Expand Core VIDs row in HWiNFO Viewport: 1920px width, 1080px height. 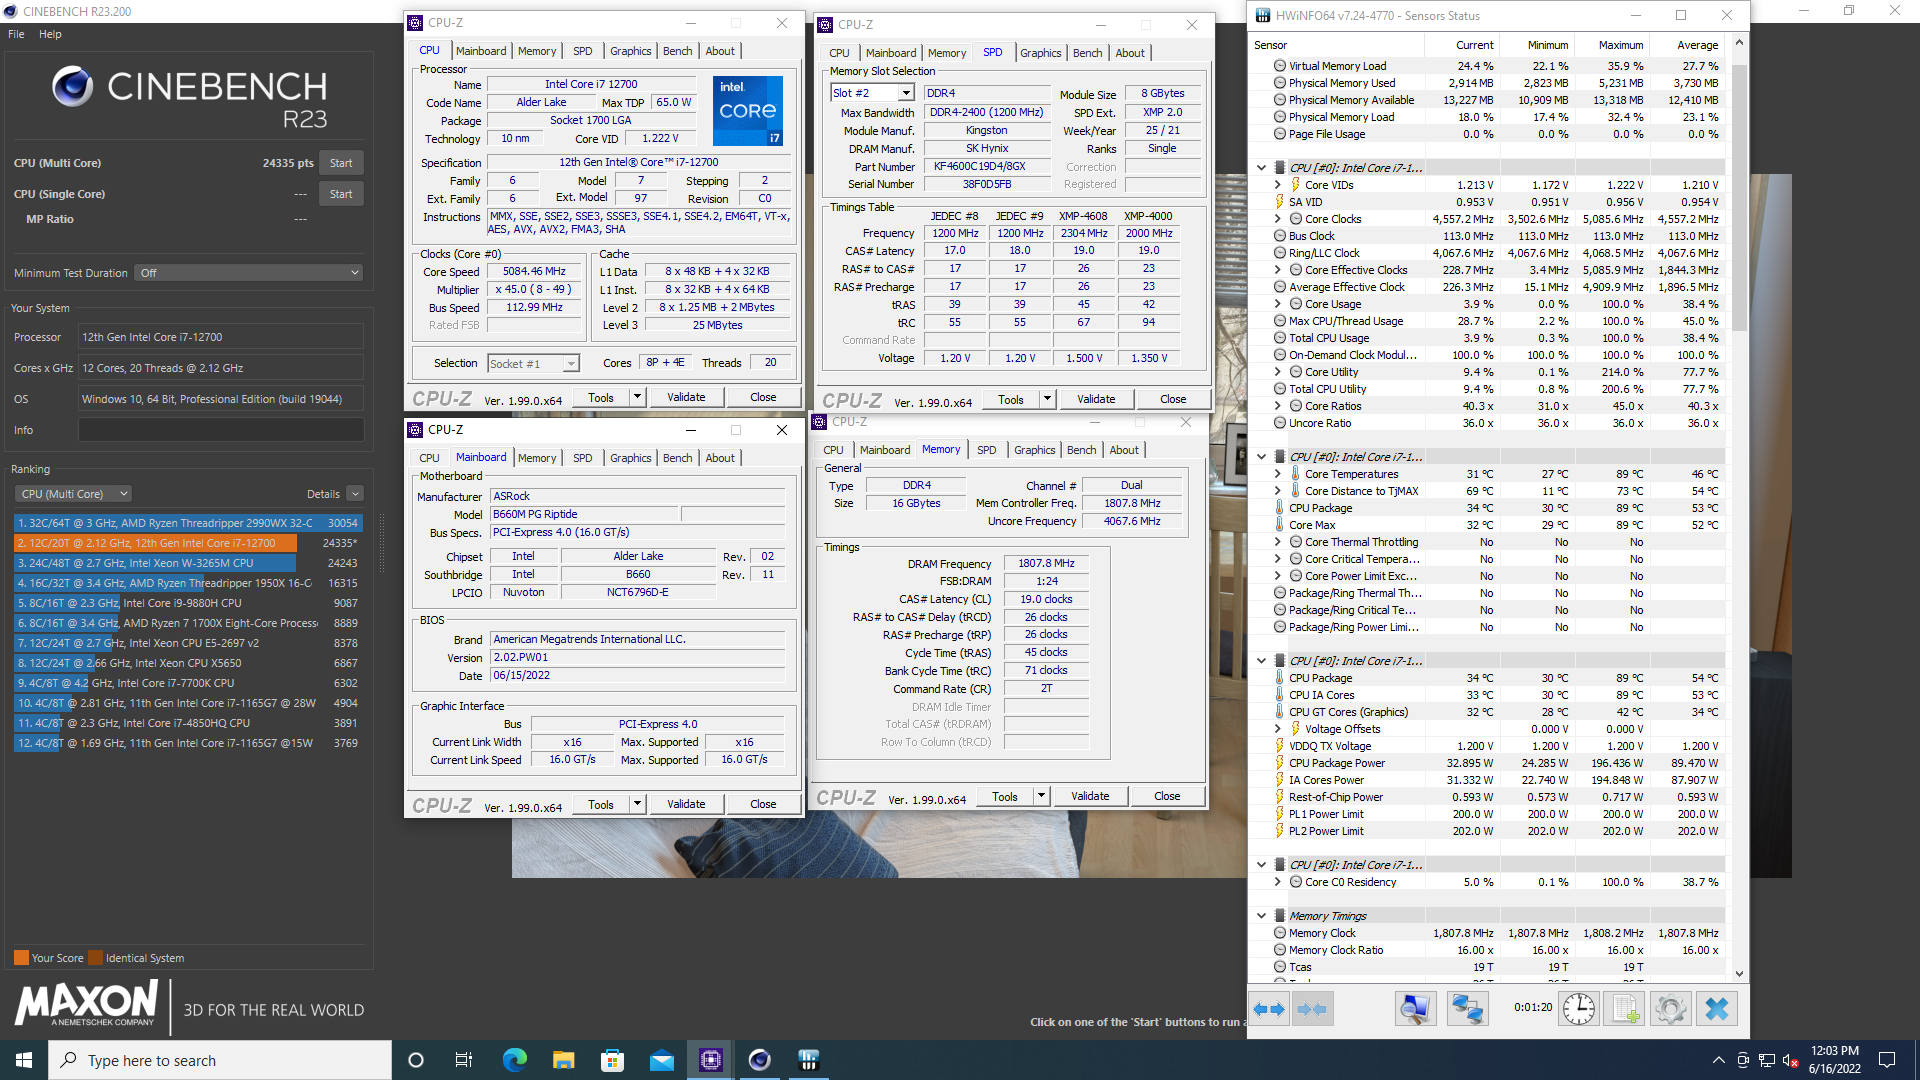[x=1277, y=185]
